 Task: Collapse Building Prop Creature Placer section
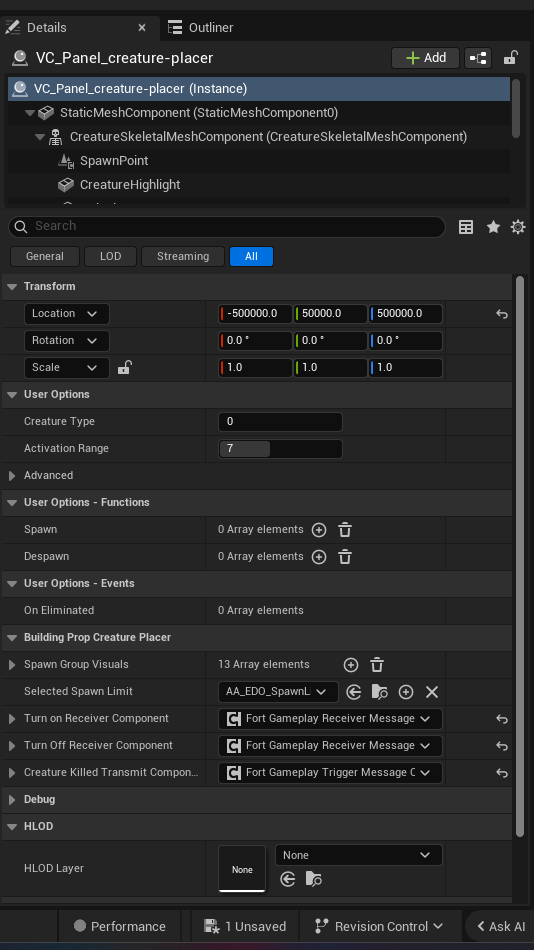point(12,638)
